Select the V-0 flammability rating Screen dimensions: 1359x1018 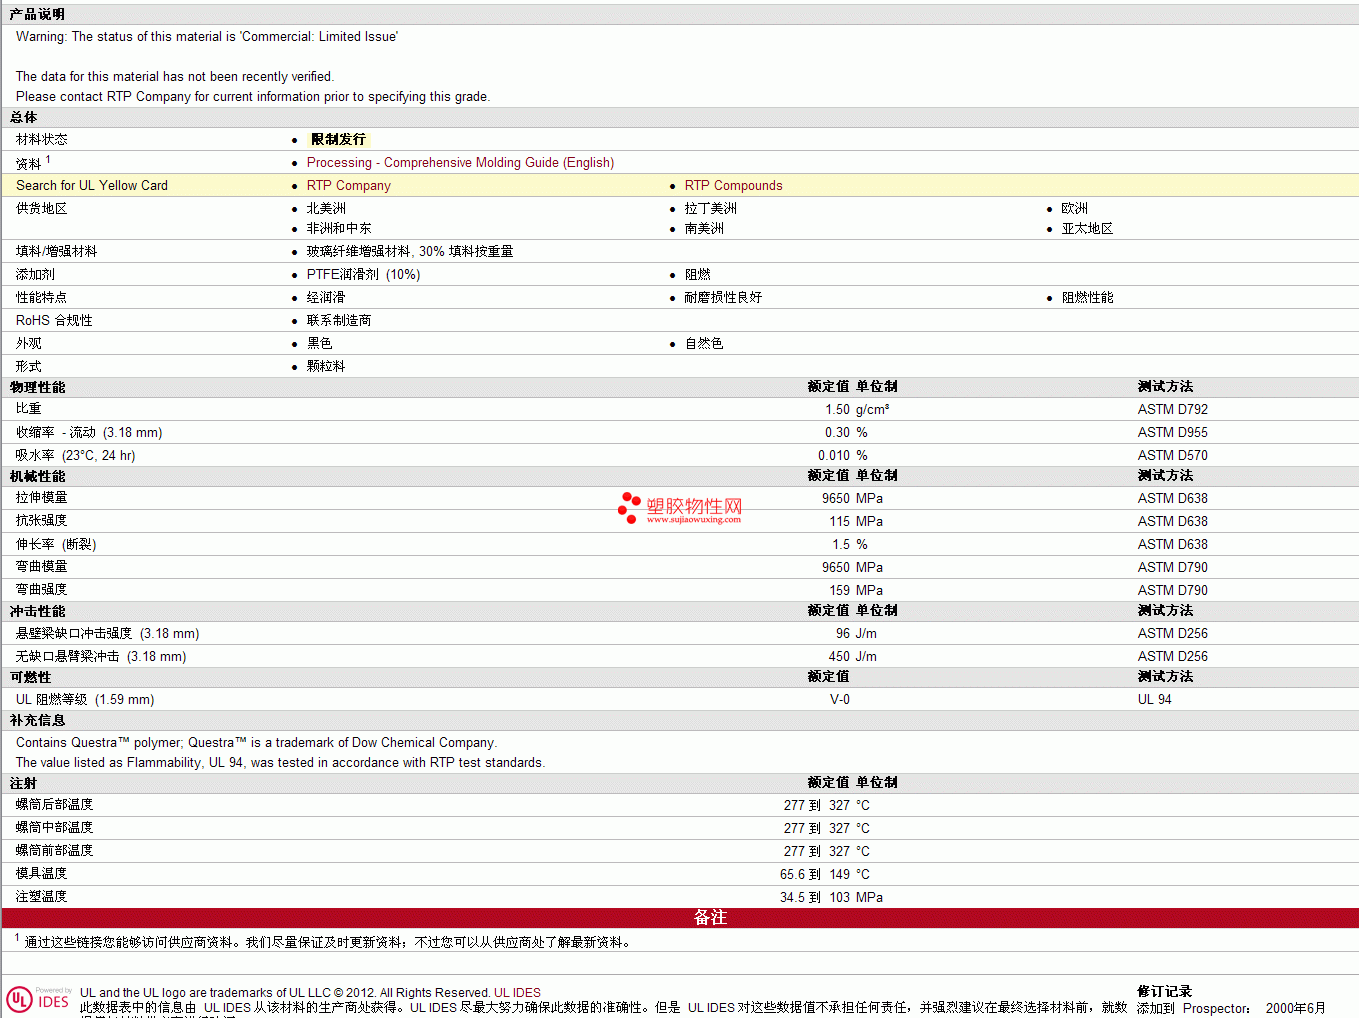point(840,699)
